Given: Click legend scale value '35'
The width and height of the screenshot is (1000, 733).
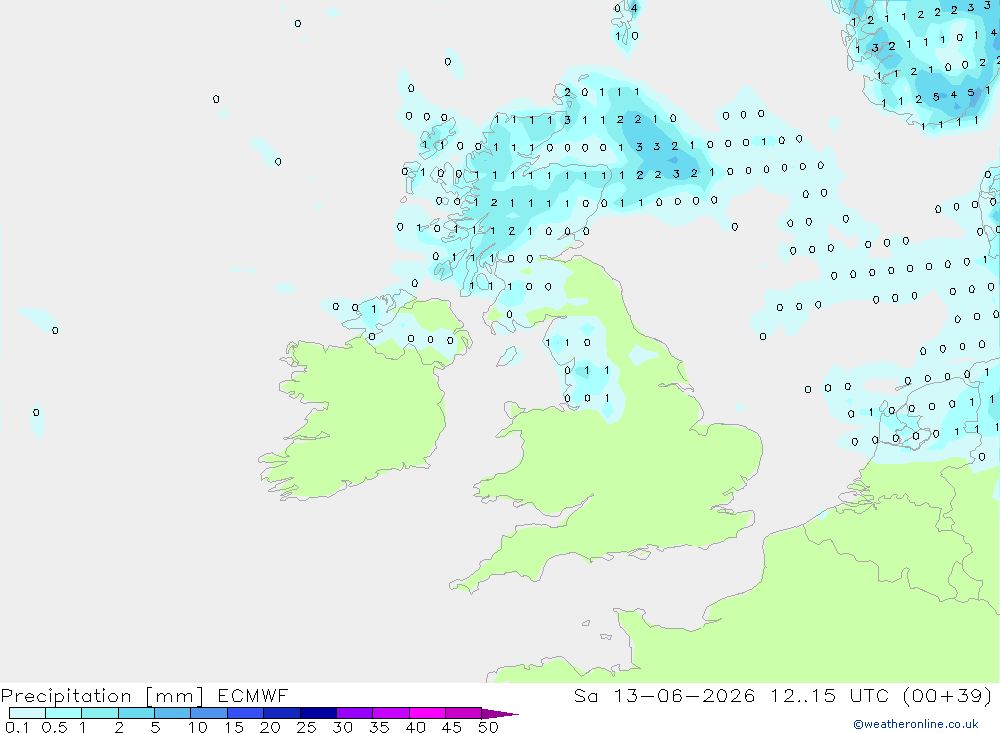Looking at the screenshot, I should point(379,727).
